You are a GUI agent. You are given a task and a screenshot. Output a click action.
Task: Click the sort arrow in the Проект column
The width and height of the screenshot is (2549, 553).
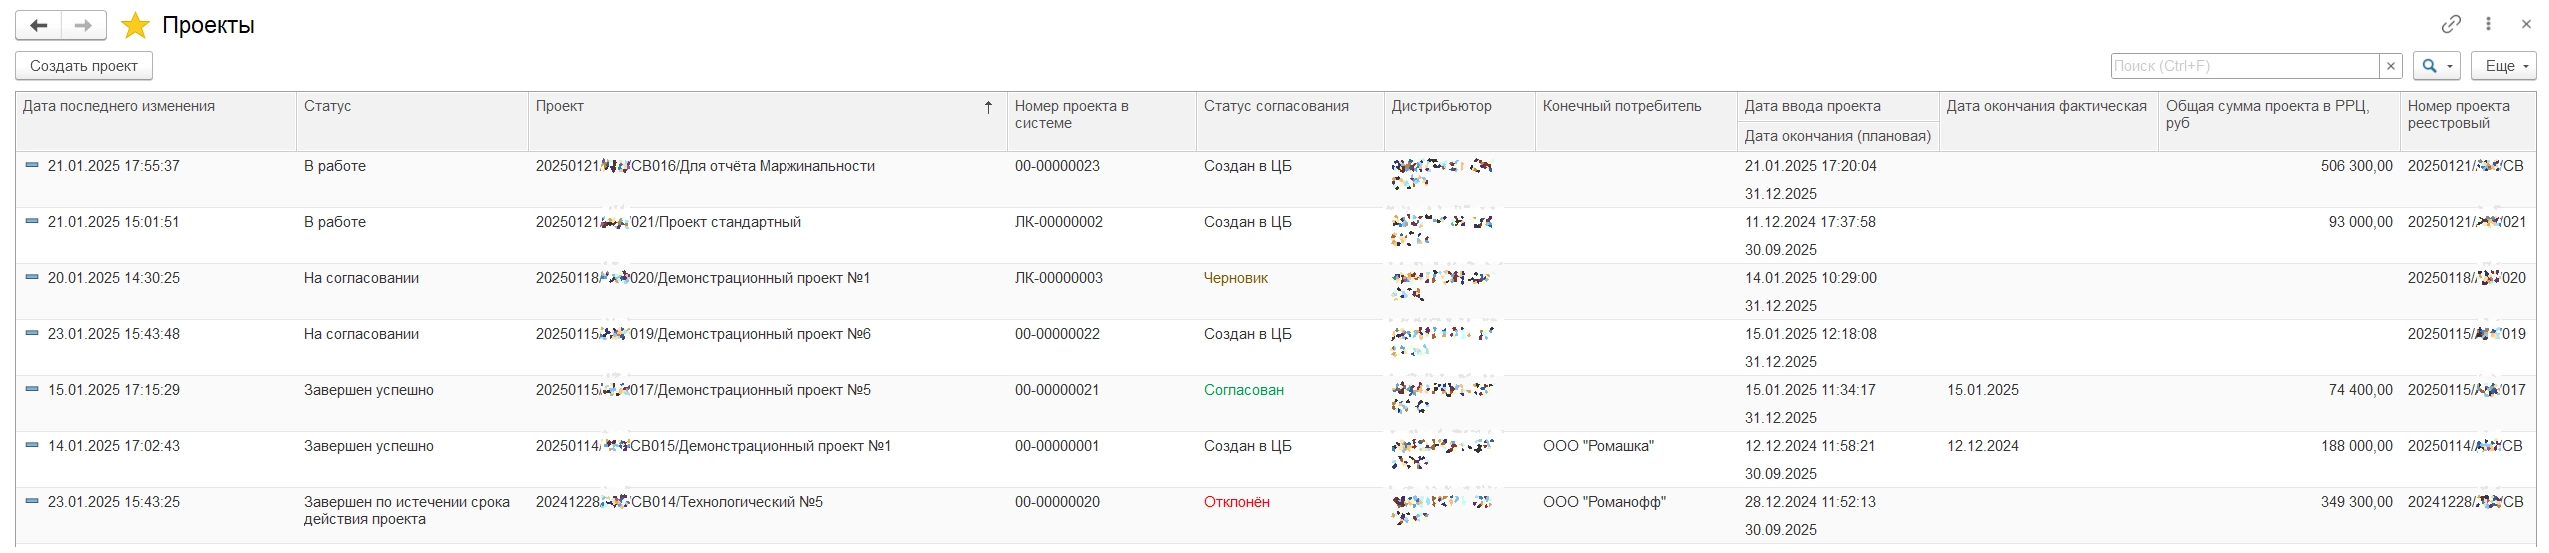(x=988, y=107)
